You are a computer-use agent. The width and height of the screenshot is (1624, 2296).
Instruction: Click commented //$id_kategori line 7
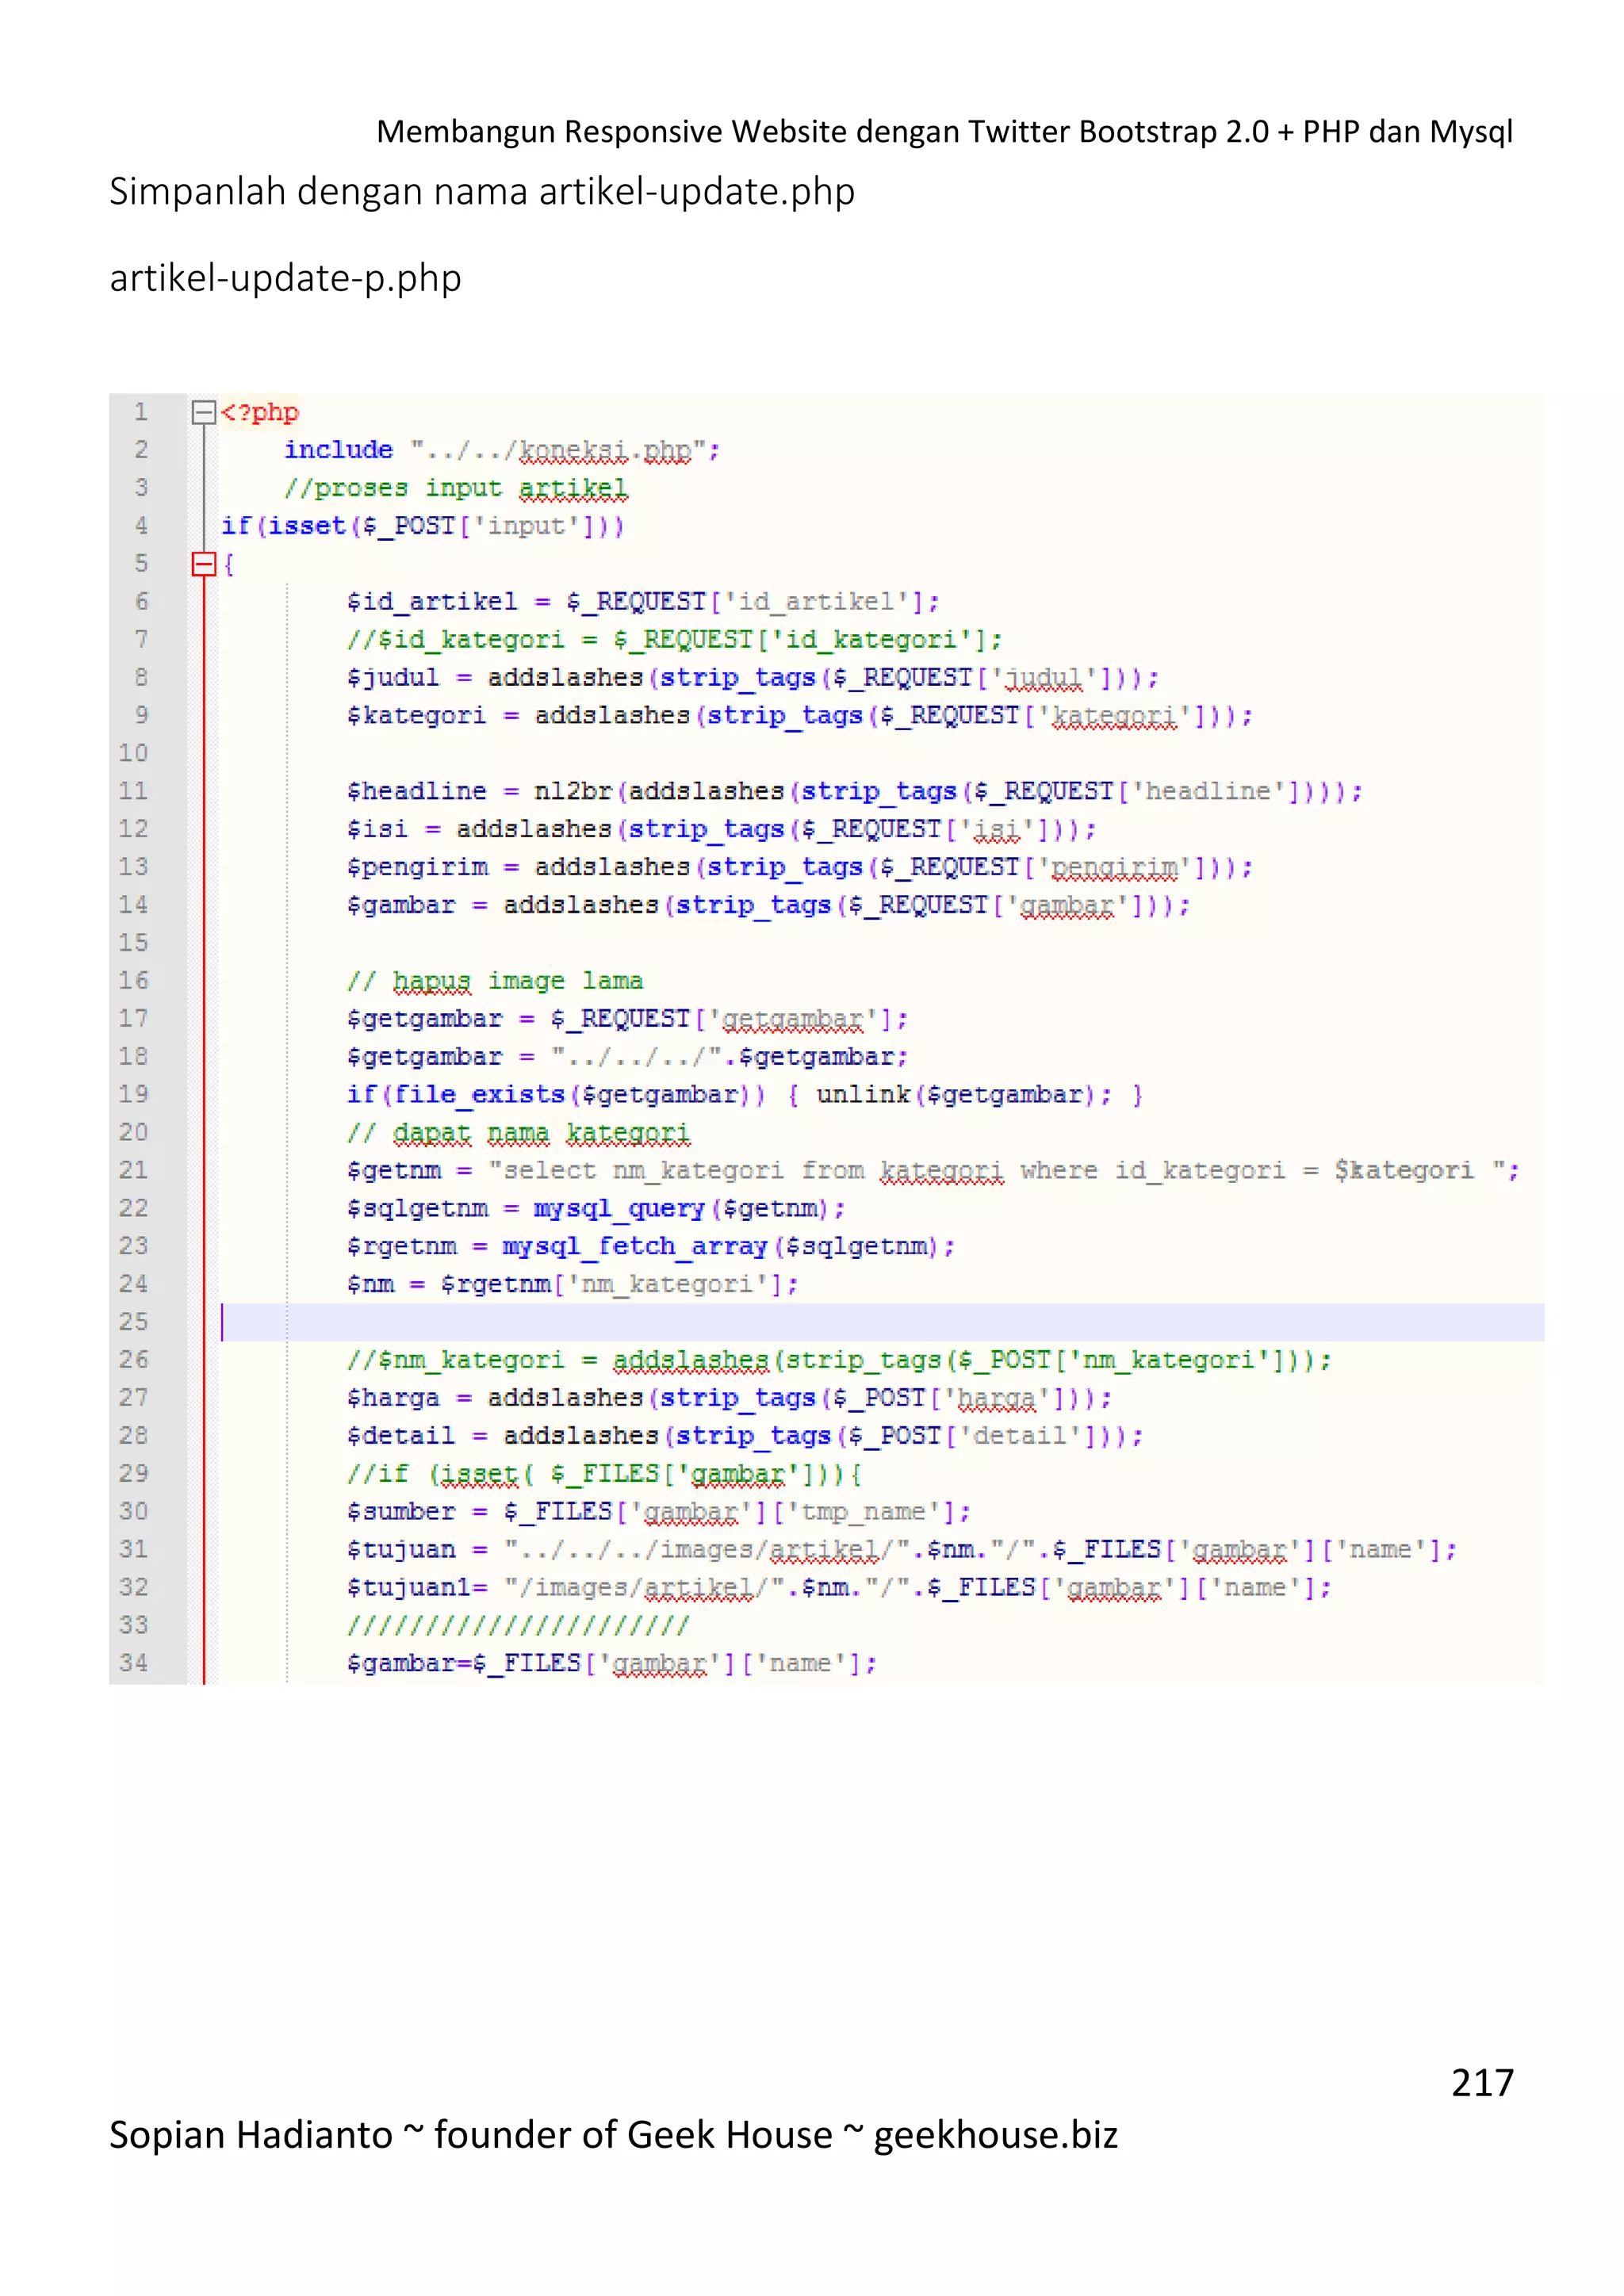point(675,640)
